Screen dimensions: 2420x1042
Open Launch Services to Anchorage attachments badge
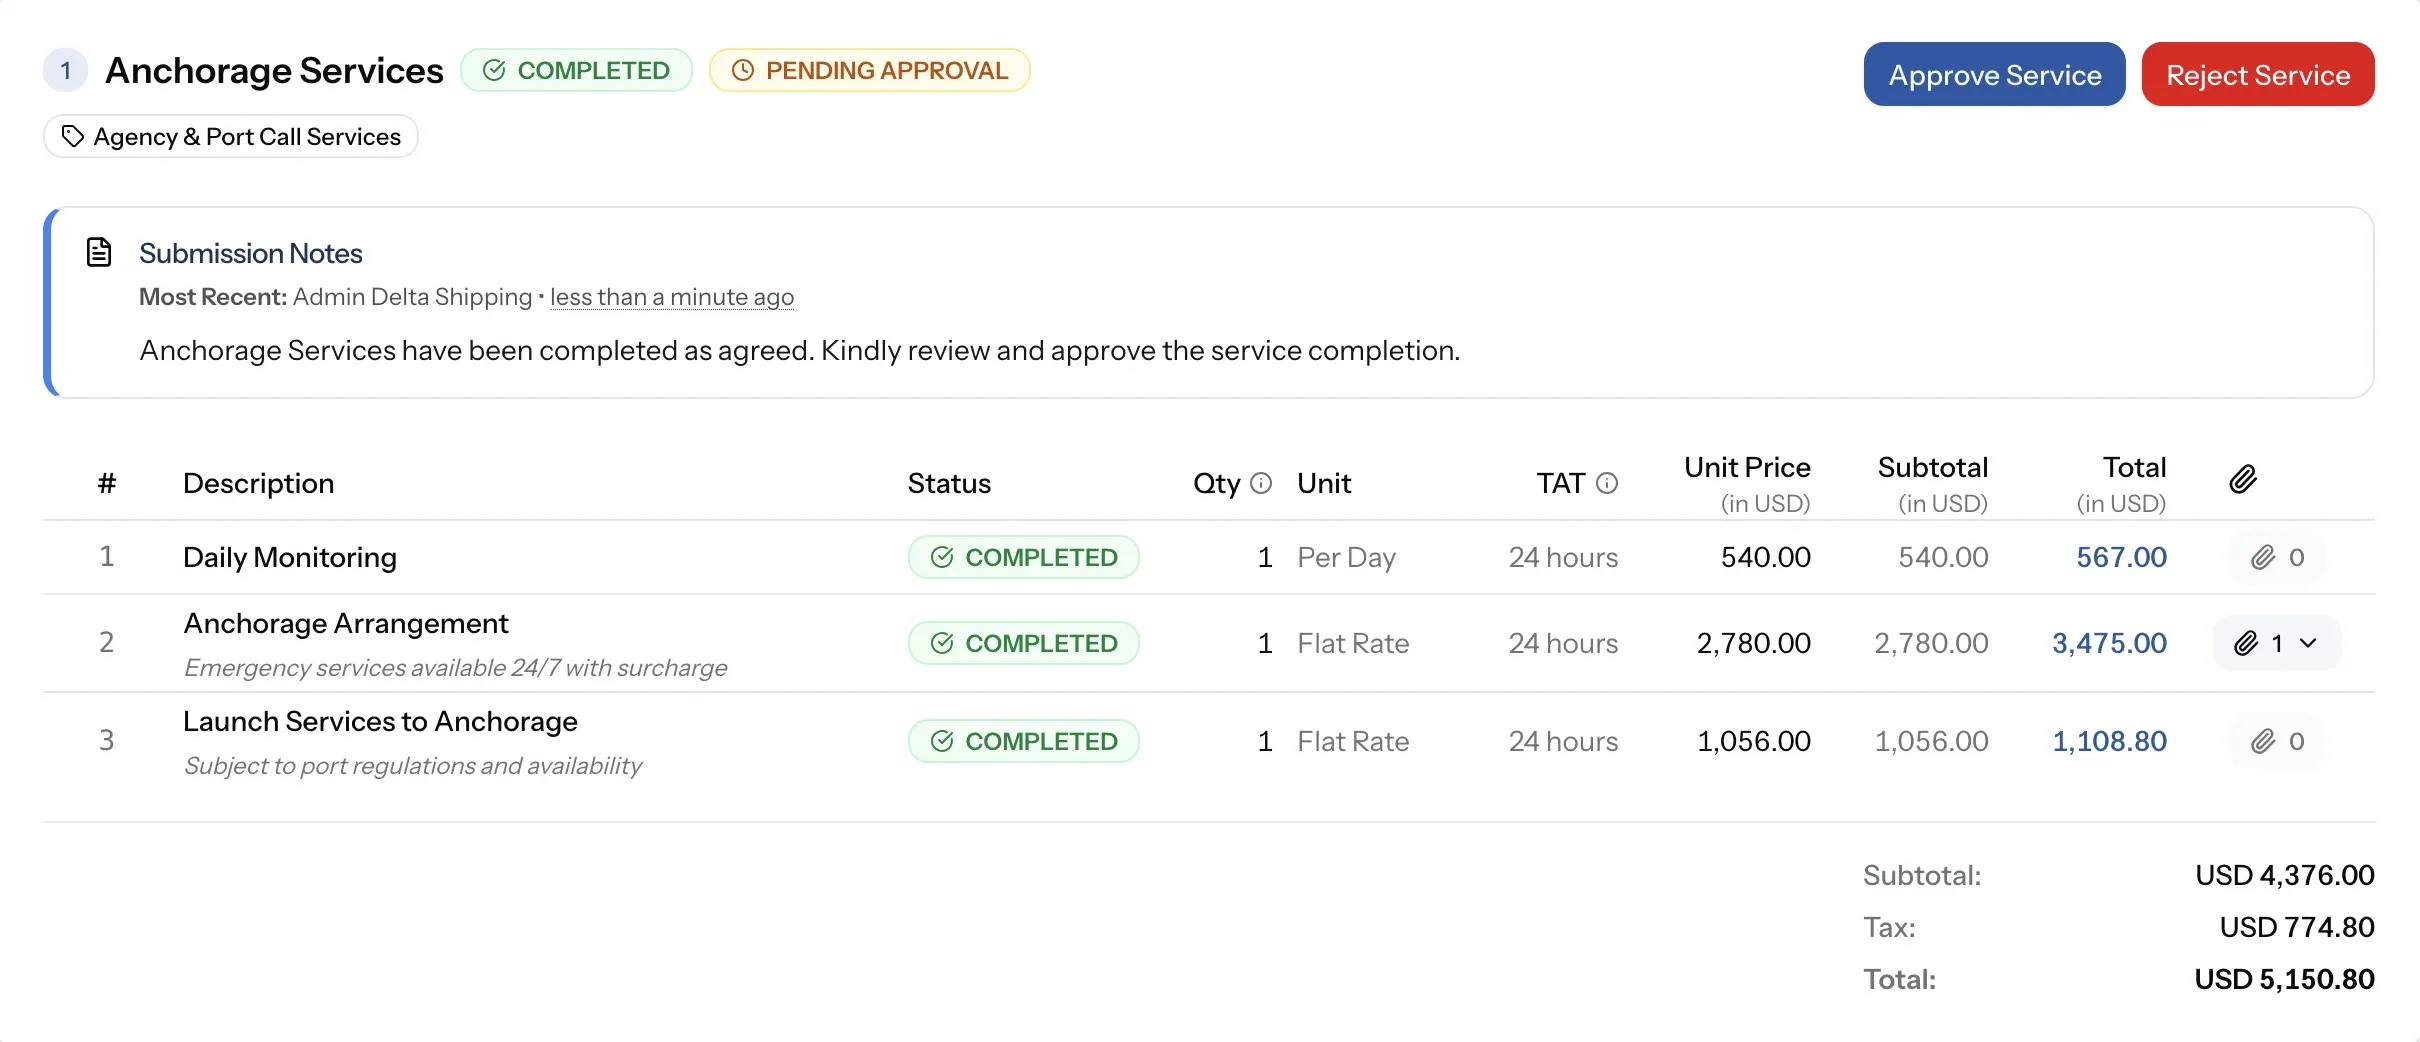[x=2277, y=741]
